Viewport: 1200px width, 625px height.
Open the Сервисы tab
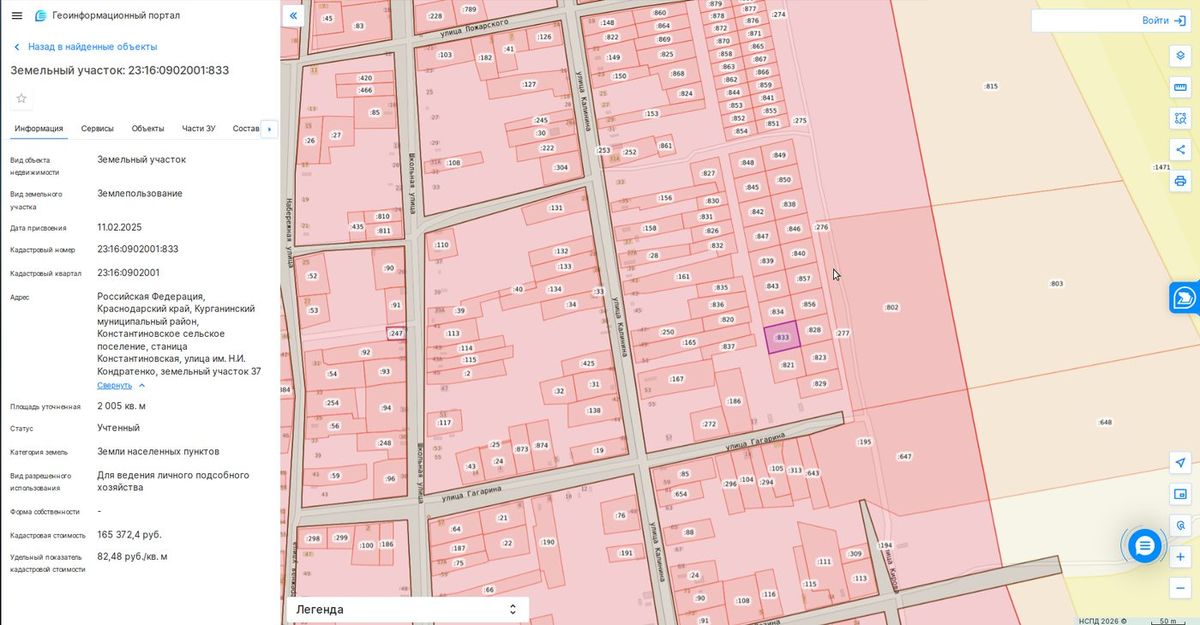coord(97,128)
